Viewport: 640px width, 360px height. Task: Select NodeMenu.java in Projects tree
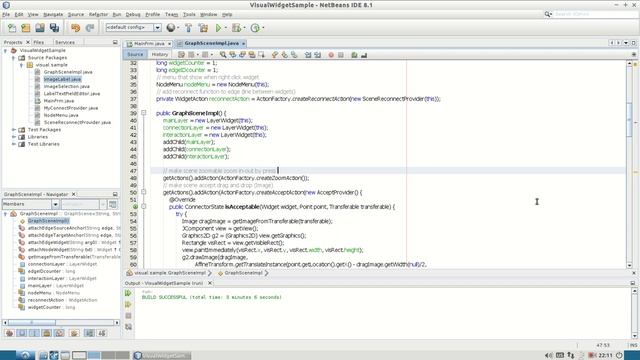click(61, 116)
